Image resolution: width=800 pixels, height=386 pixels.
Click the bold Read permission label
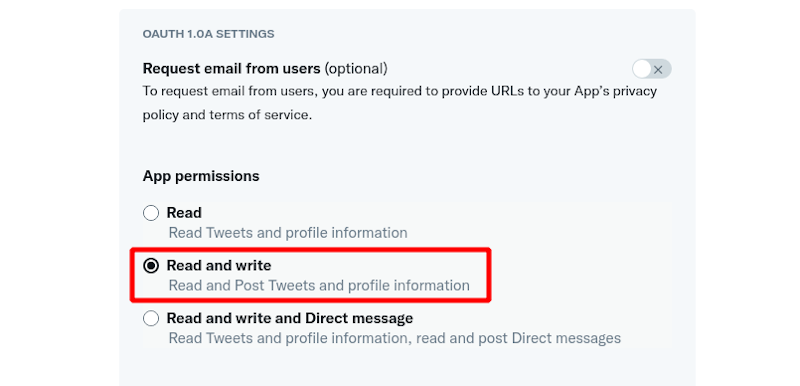coord(184,212)
